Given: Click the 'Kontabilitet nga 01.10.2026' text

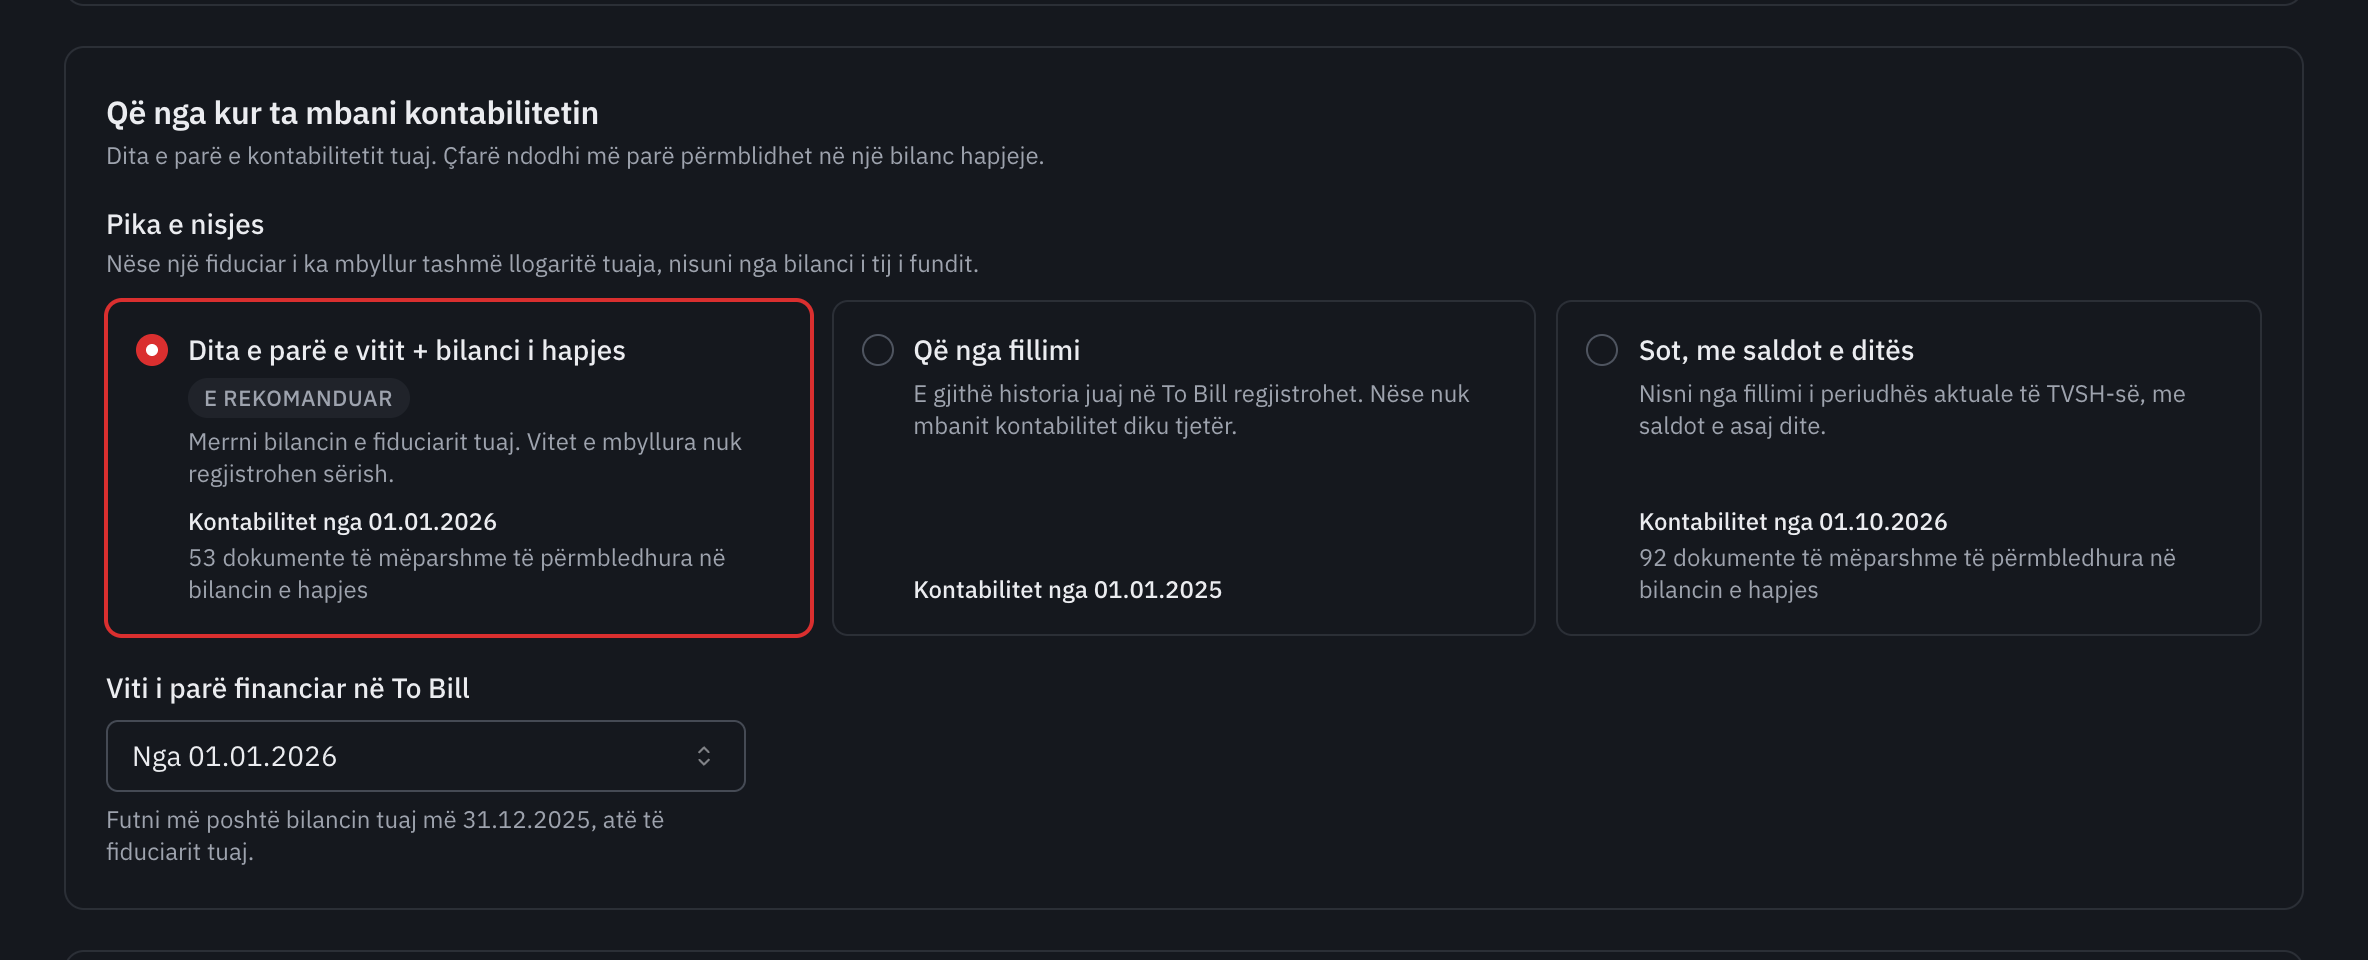Looking at the screenshot, I should click(x=1792, y=522).
